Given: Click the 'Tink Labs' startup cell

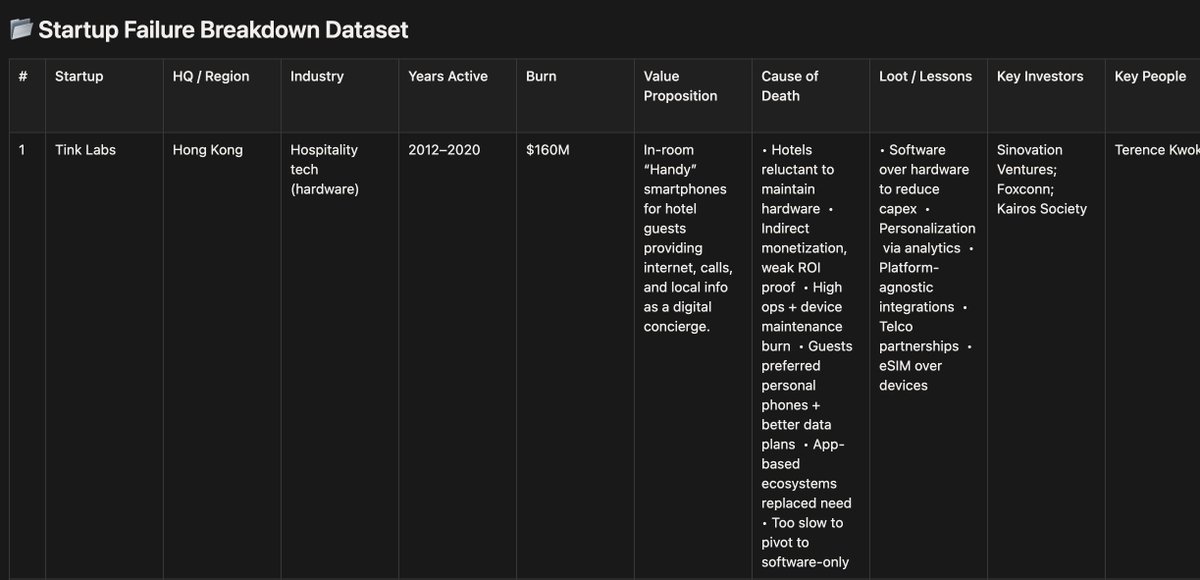Looking at the screenshot, I should [x=104, y=356].
